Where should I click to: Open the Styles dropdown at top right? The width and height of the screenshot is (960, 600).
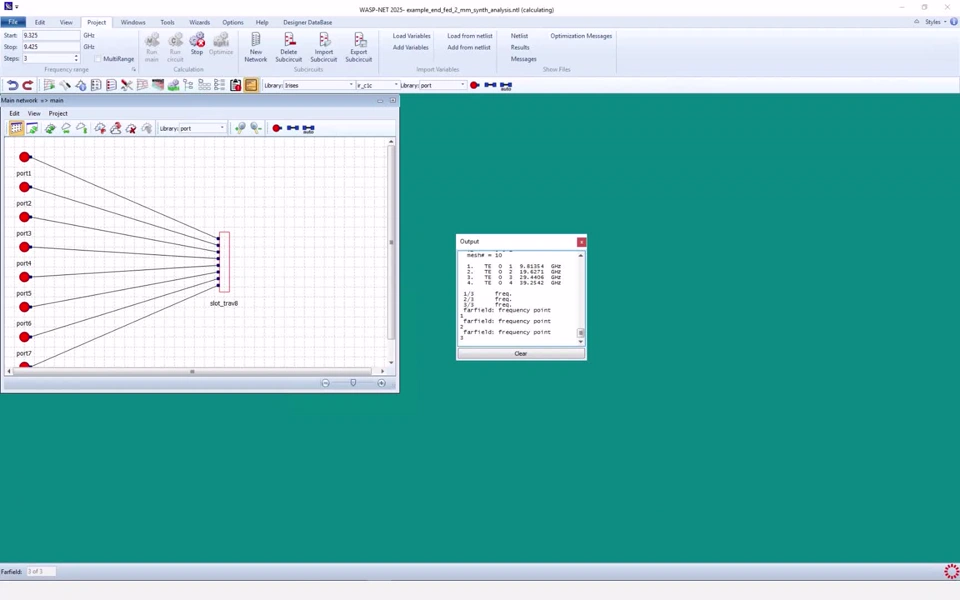click(935, 21)
